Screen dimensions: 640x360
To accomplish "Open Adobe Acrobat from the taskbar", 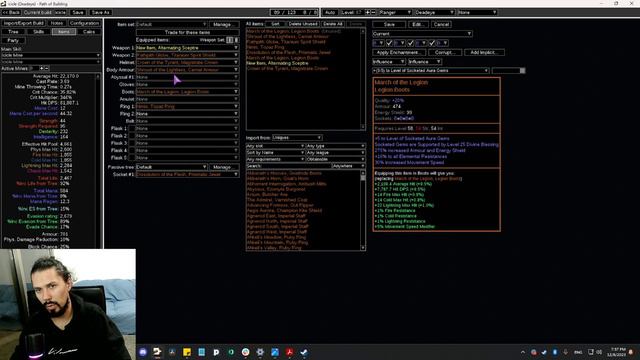I will tap(289, 352).
